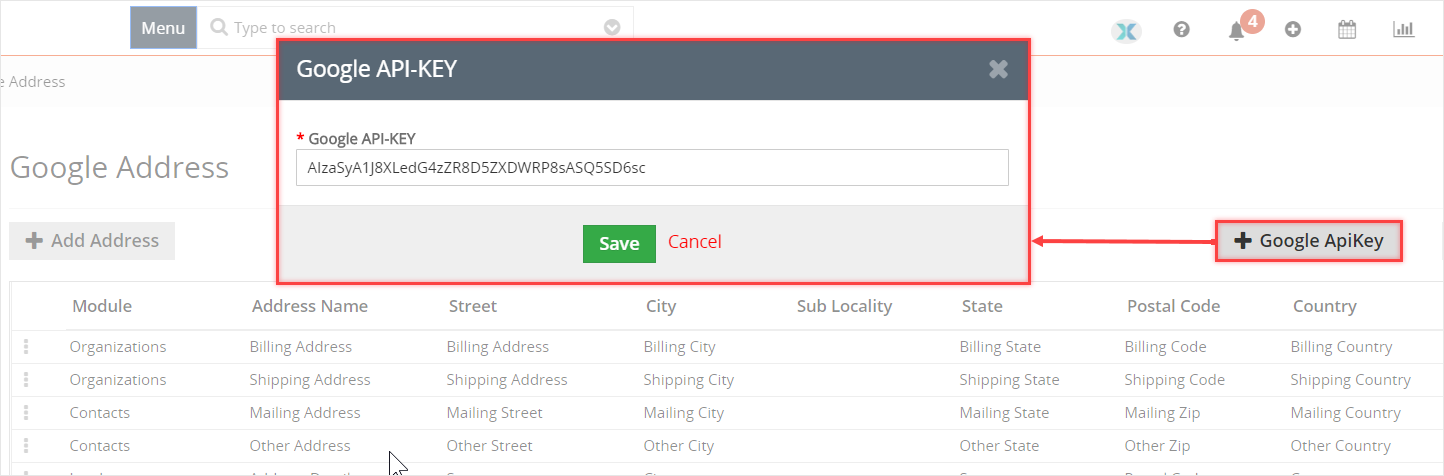Click Billing Address in Address Name column
This screenshot has height=476, width=1444.
click(x=301, y=347)
